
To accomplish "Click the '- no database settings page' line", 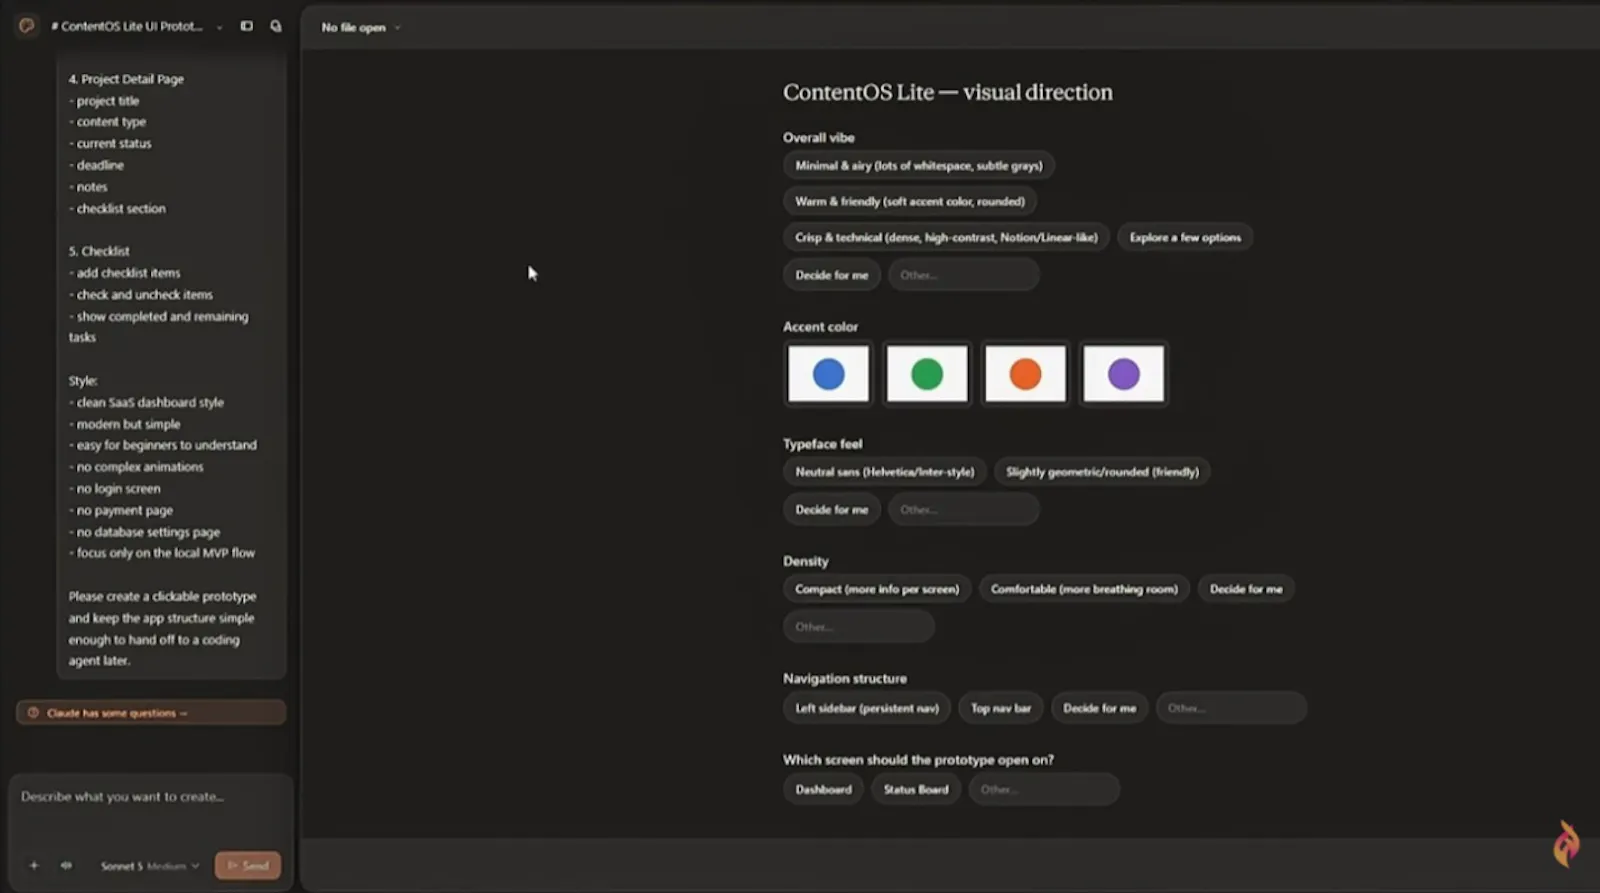I will click(144, 533).
